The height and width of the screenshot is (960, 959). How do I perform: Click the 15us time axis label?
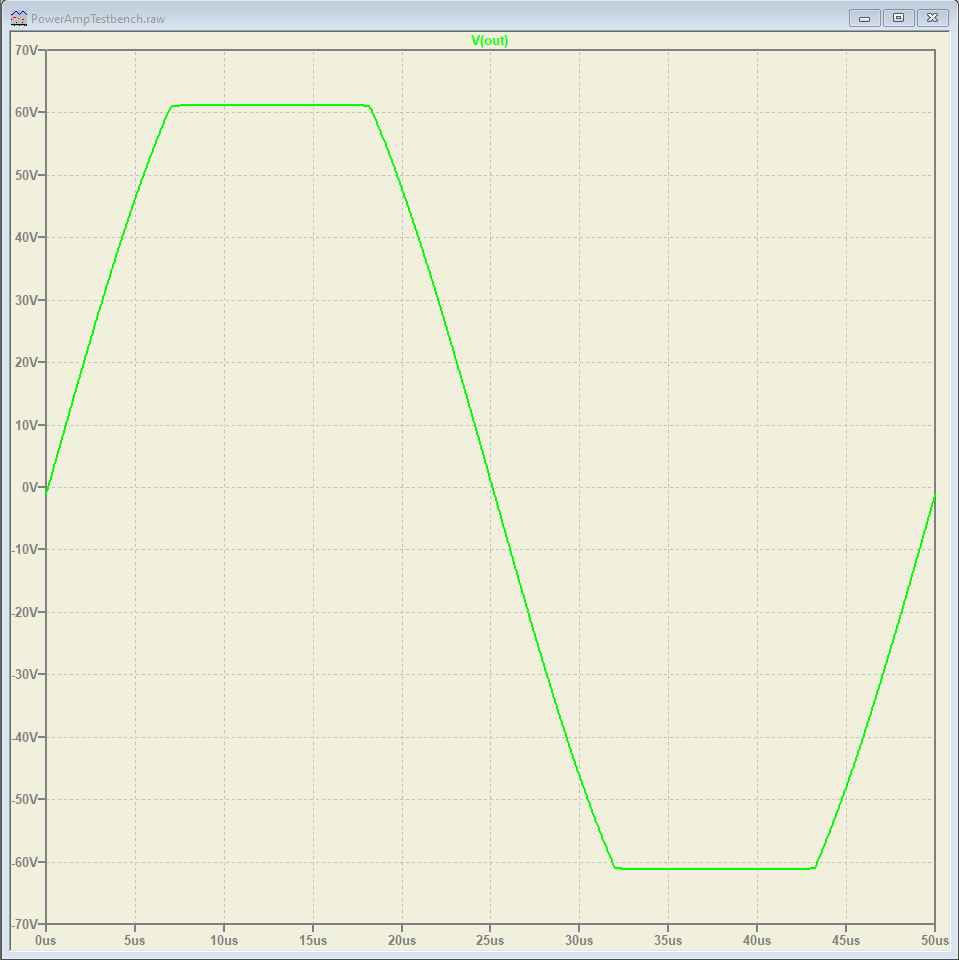[313, 940]
